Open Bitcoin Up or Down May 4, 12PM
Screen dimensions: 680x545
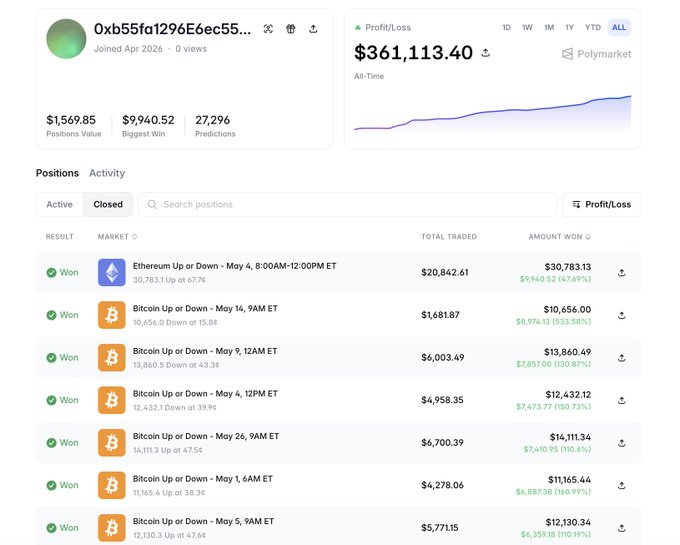coord(205,393)
